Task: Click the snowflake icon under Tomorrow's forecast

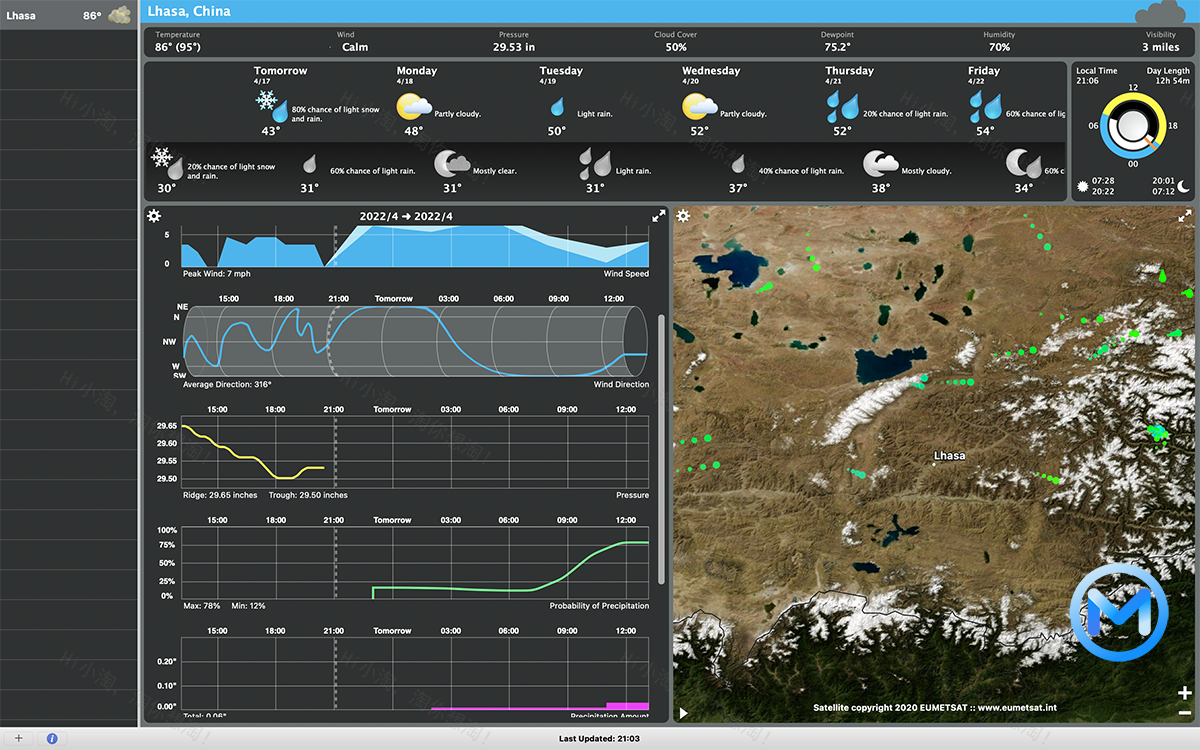Action: [266, 101]
